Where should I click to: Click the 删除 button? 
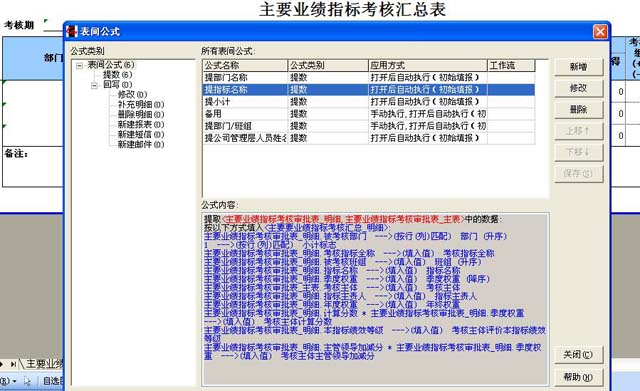point(578,109)
